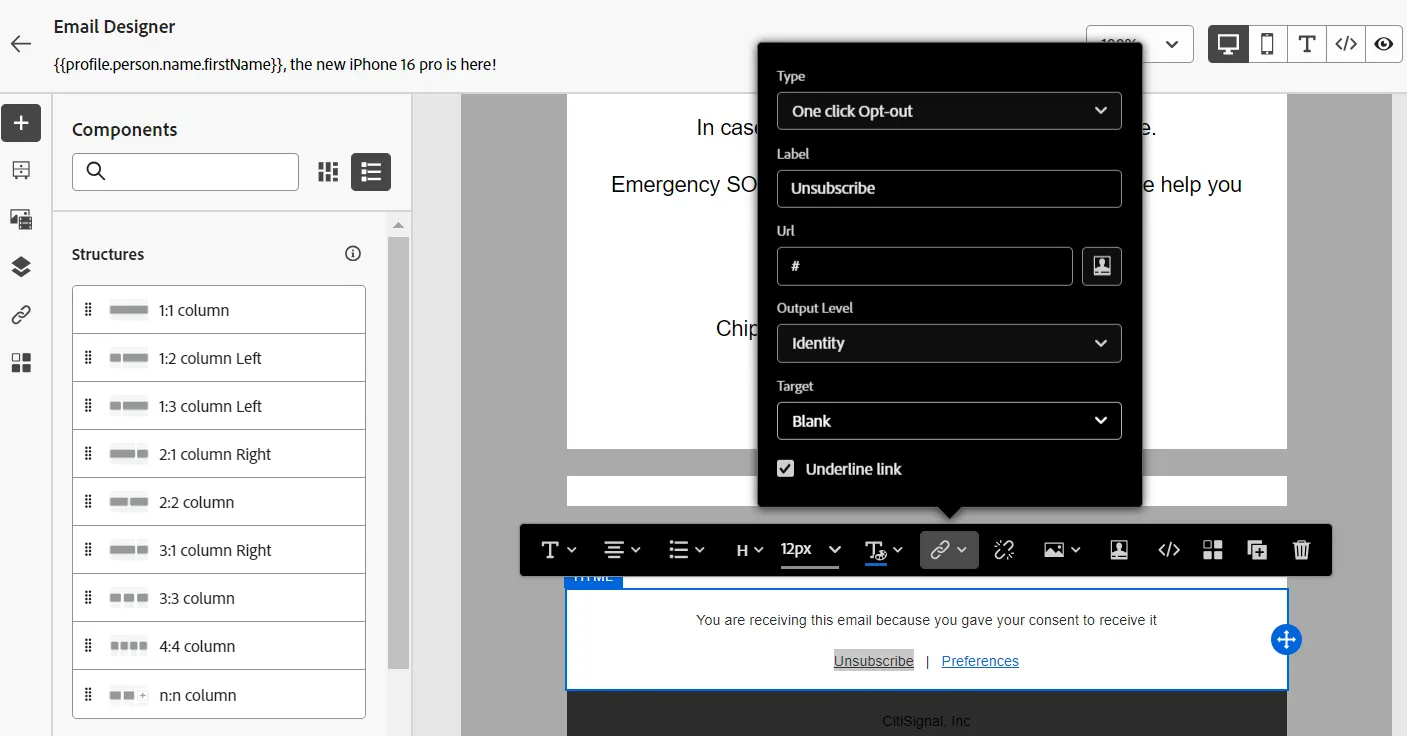1407x736 pixels.
Task: Click the personalization icon beside the Url field
Action: (1102, 266)
